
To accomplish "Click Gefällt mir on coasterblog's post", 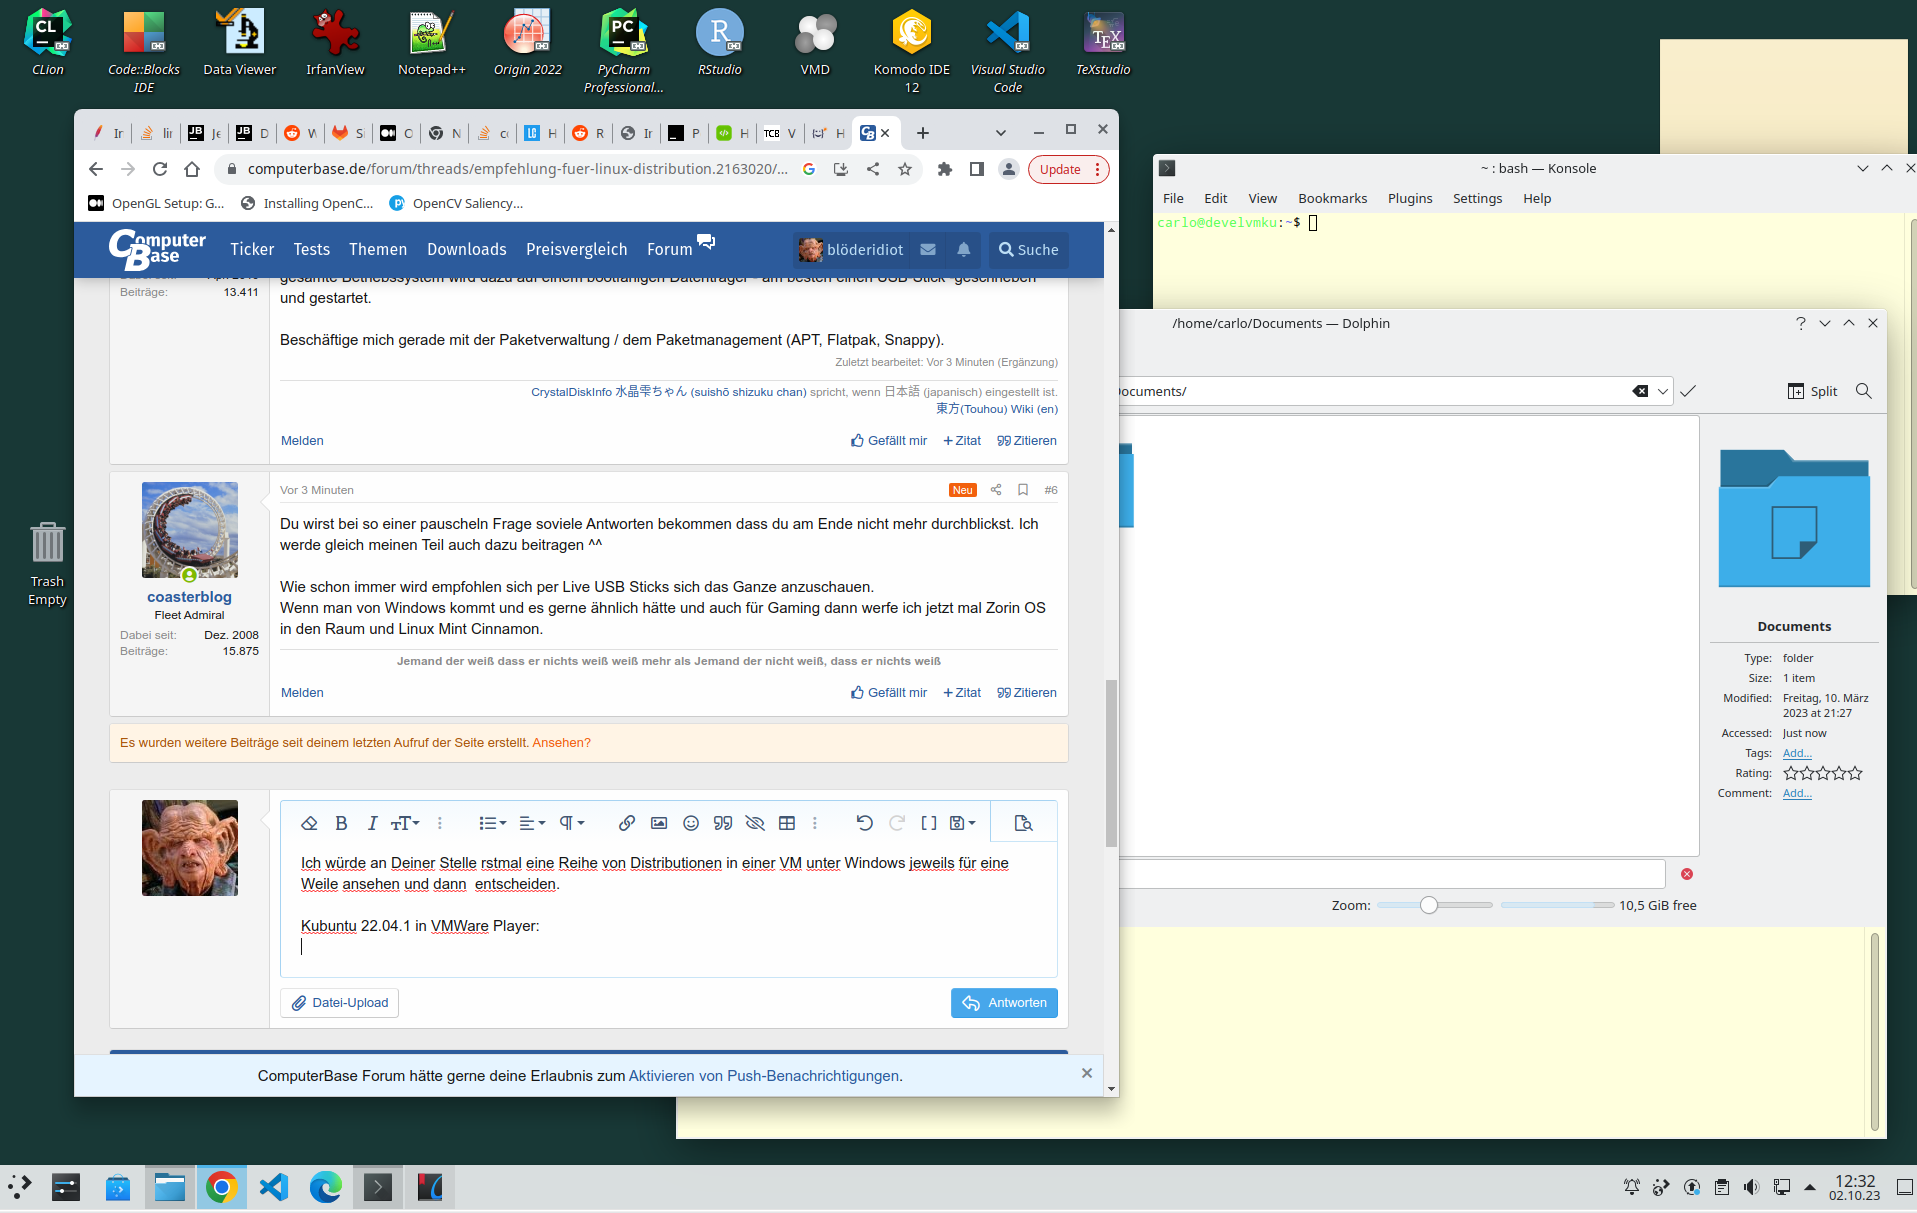I will (889, 692).
